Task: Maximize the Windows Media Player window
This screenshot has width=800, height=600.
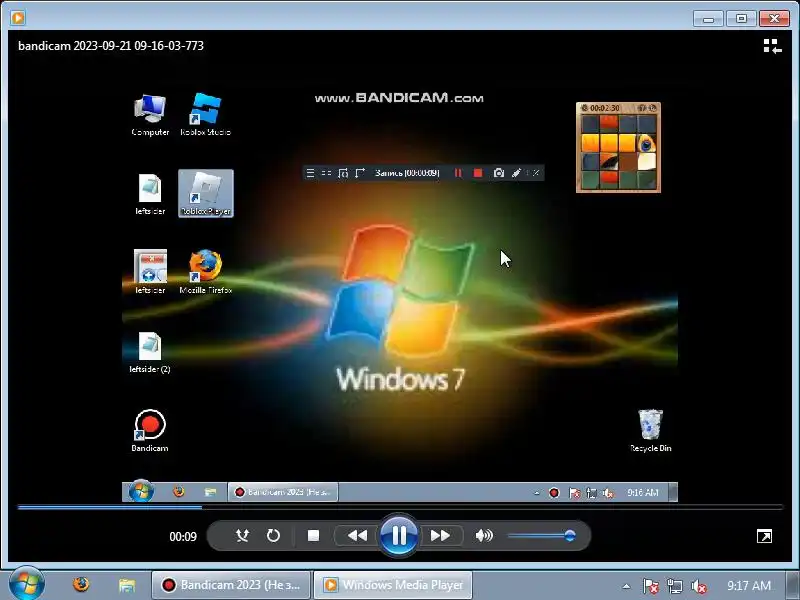Action: point(741,19)
